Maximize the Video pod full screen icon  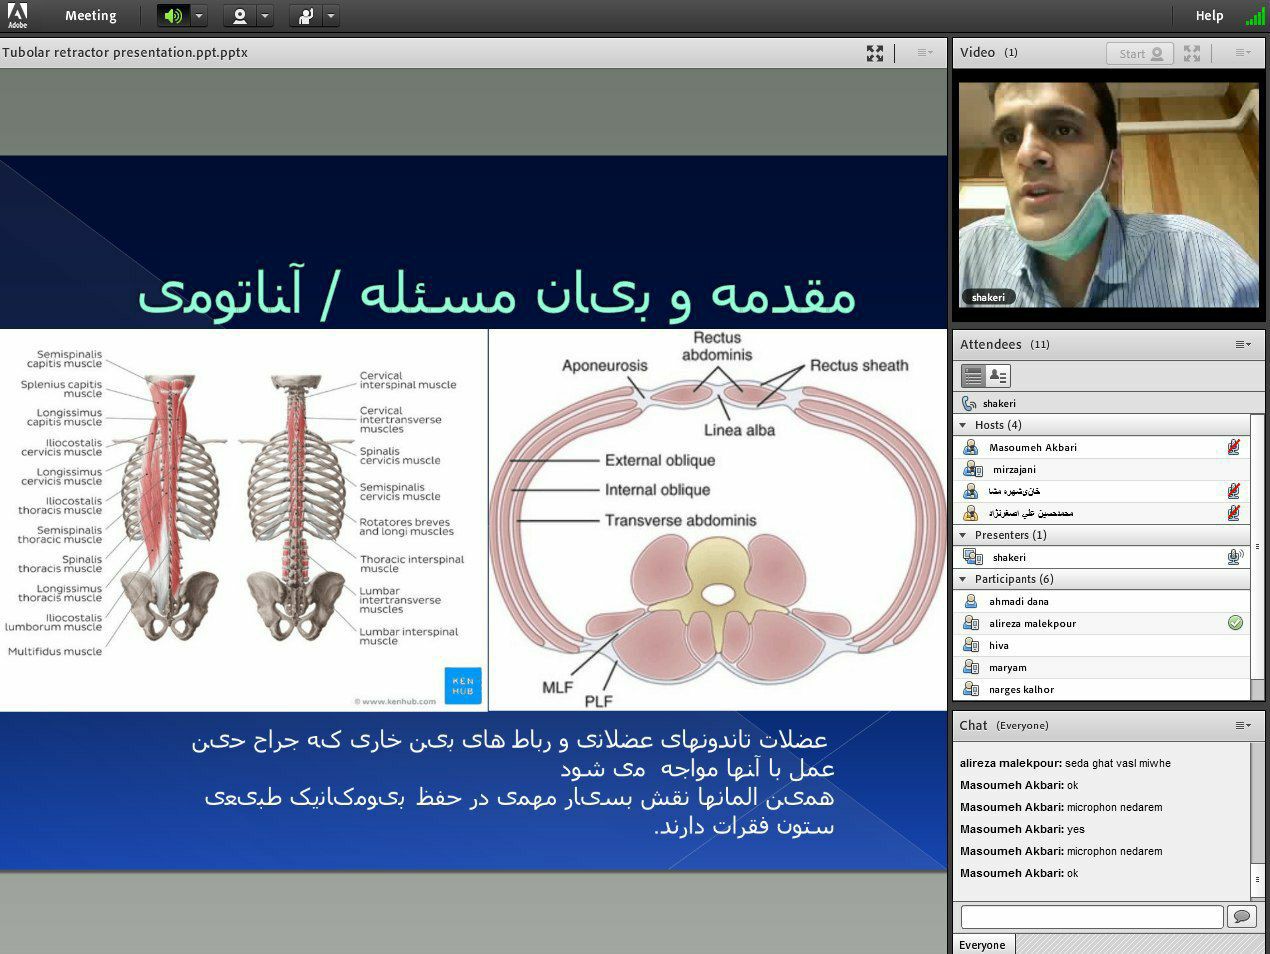[x=1192, y=53]
